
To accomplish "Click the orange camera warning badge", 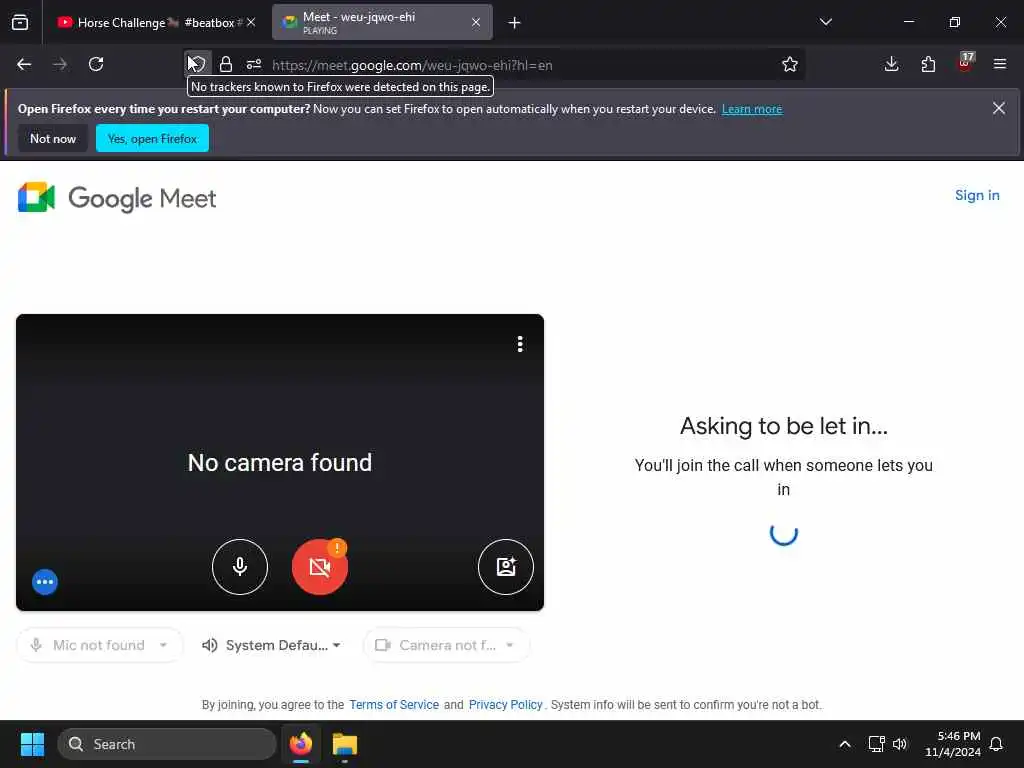I will 337,548.
